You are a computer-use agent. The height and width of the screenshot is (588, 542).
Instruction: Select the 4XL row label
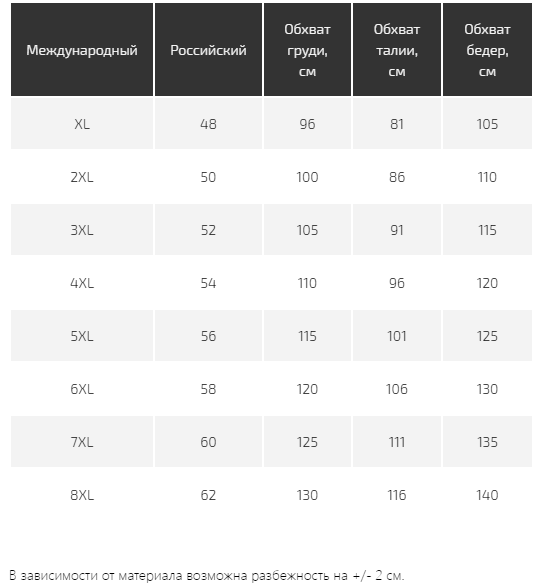click(x=82, y=283)
